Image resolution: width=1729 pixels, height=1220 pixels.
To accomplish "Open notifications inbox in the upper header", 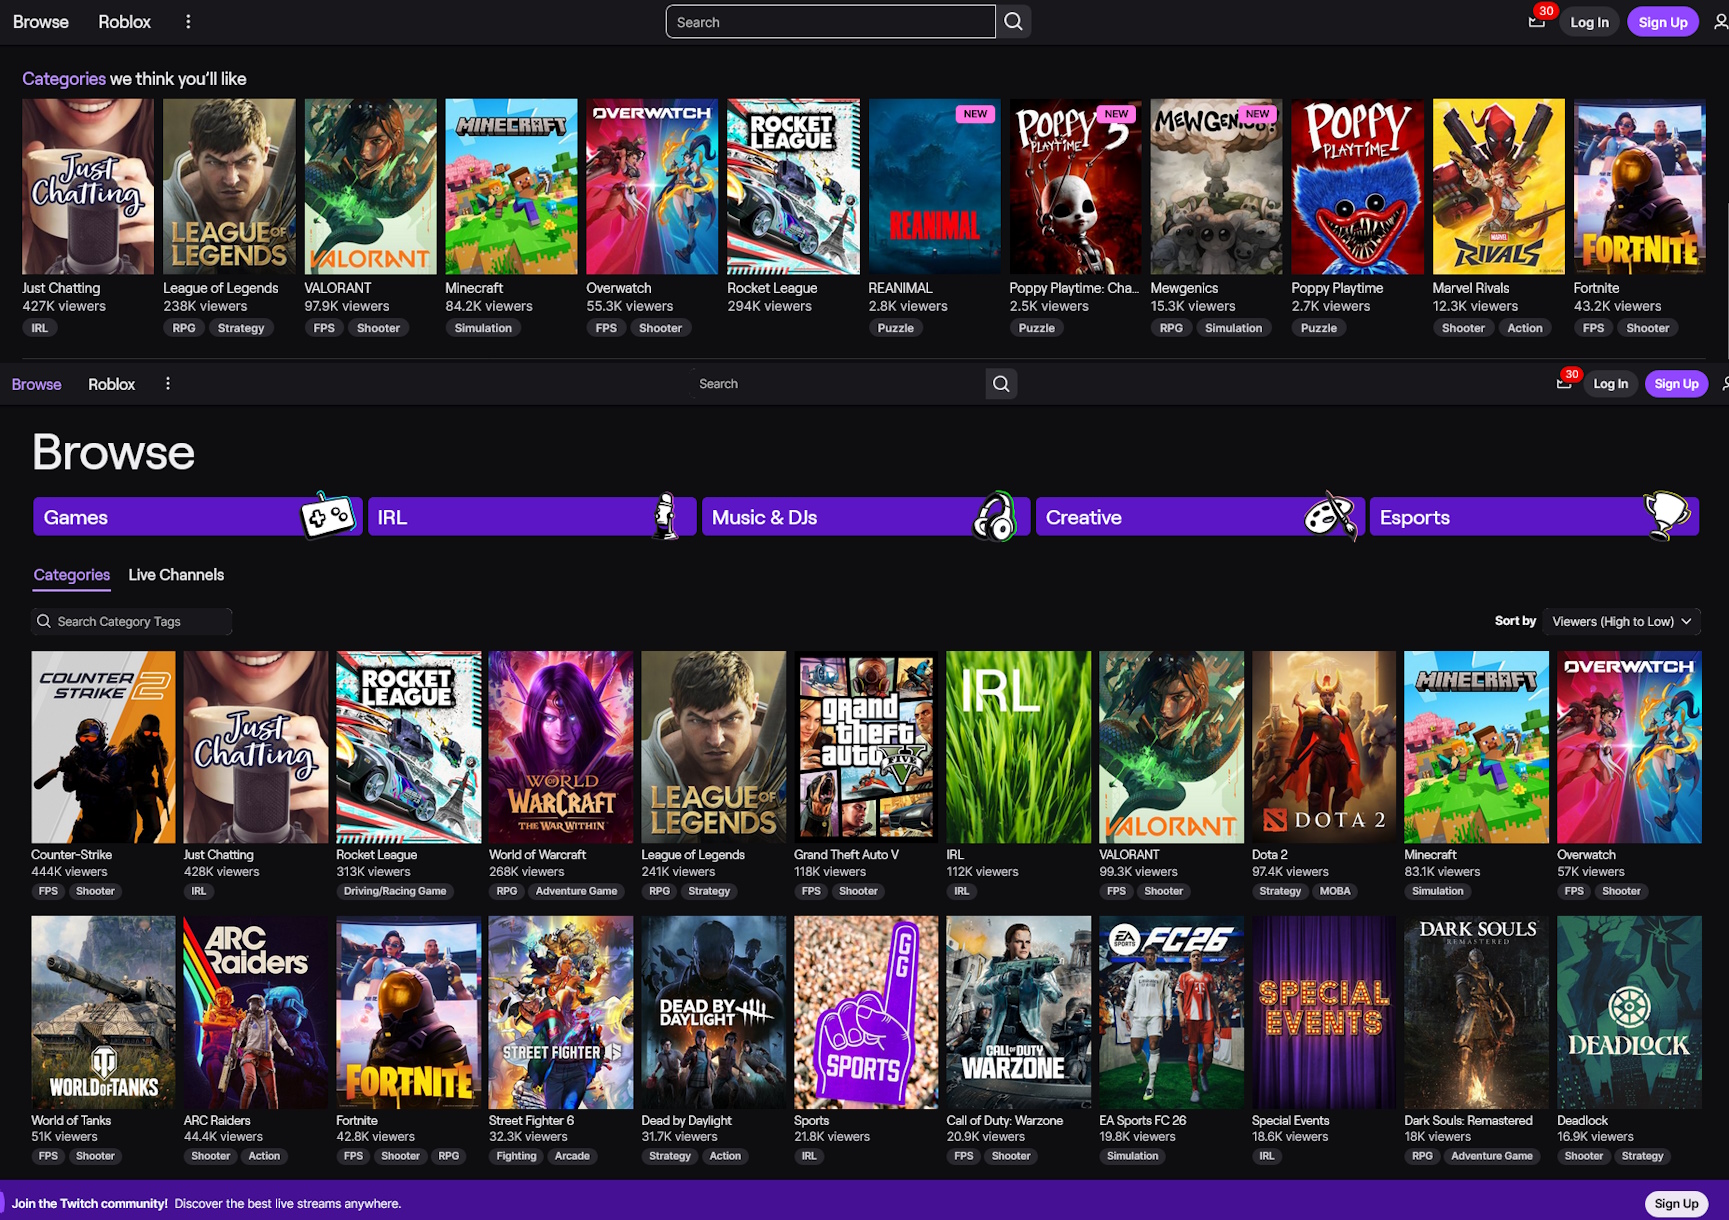I will [1537, 22].
